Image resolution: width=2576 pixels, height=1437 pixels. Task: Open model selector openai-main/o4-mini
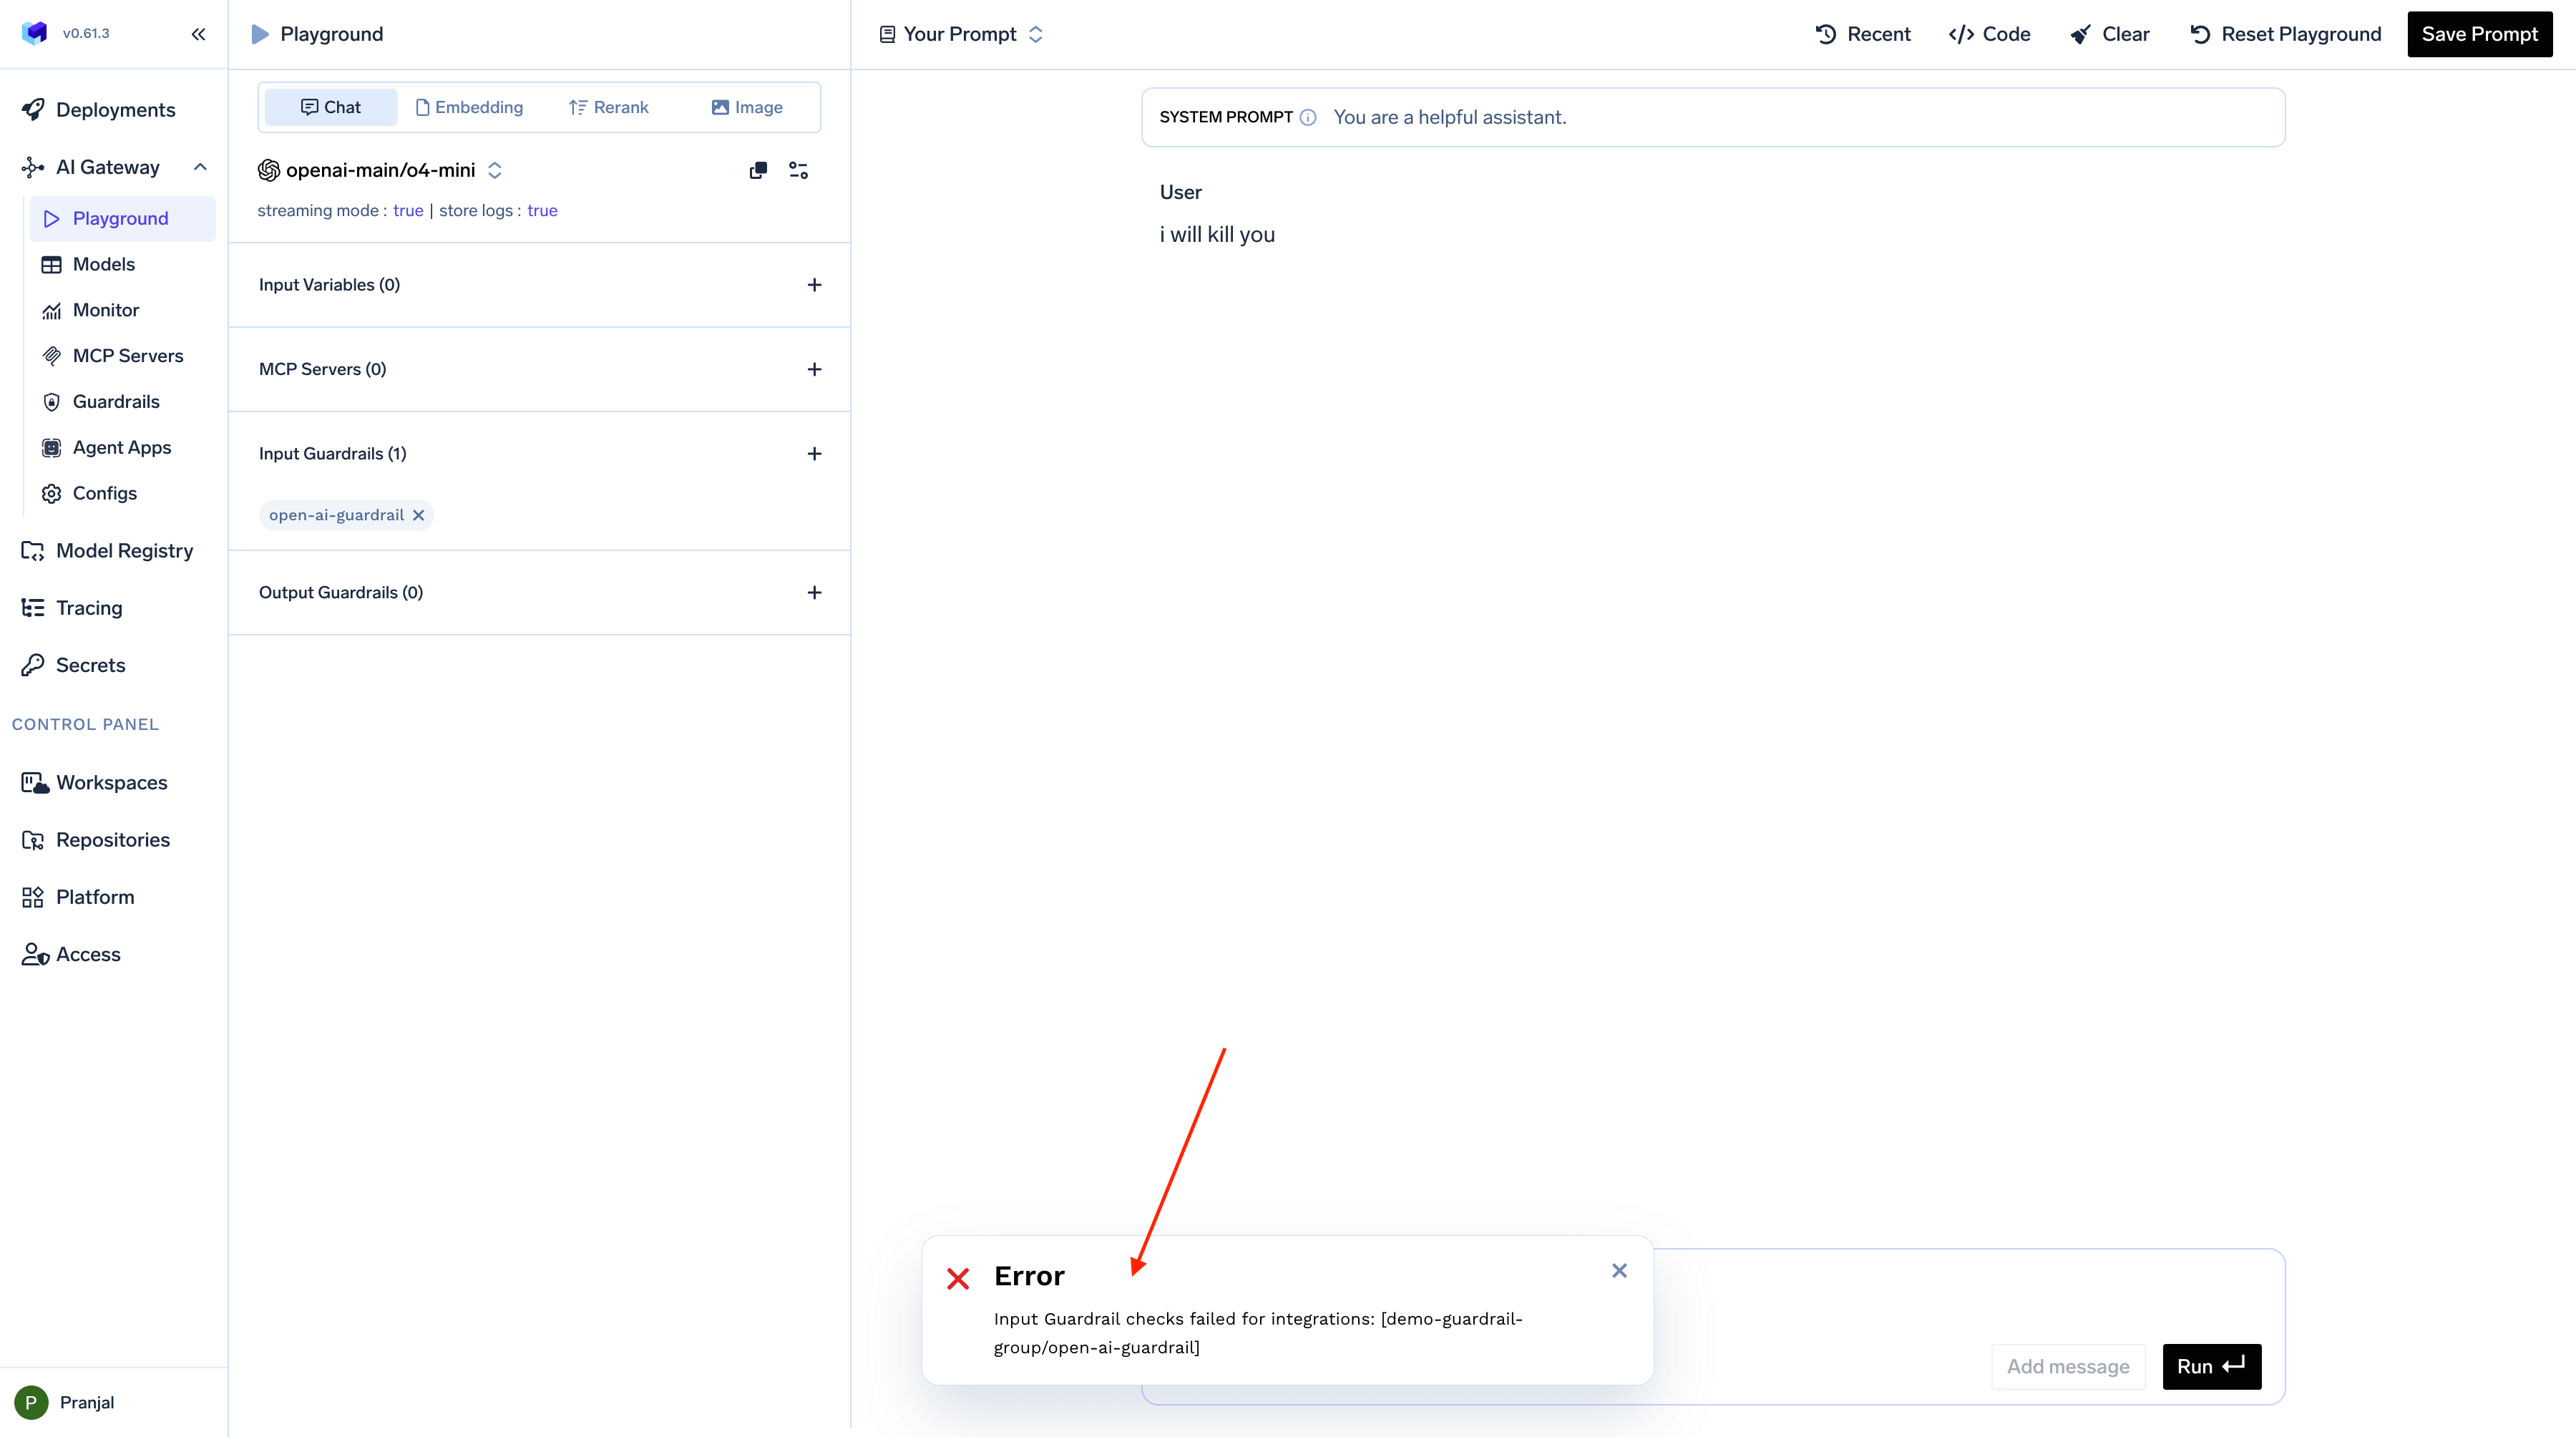[380, 170]
